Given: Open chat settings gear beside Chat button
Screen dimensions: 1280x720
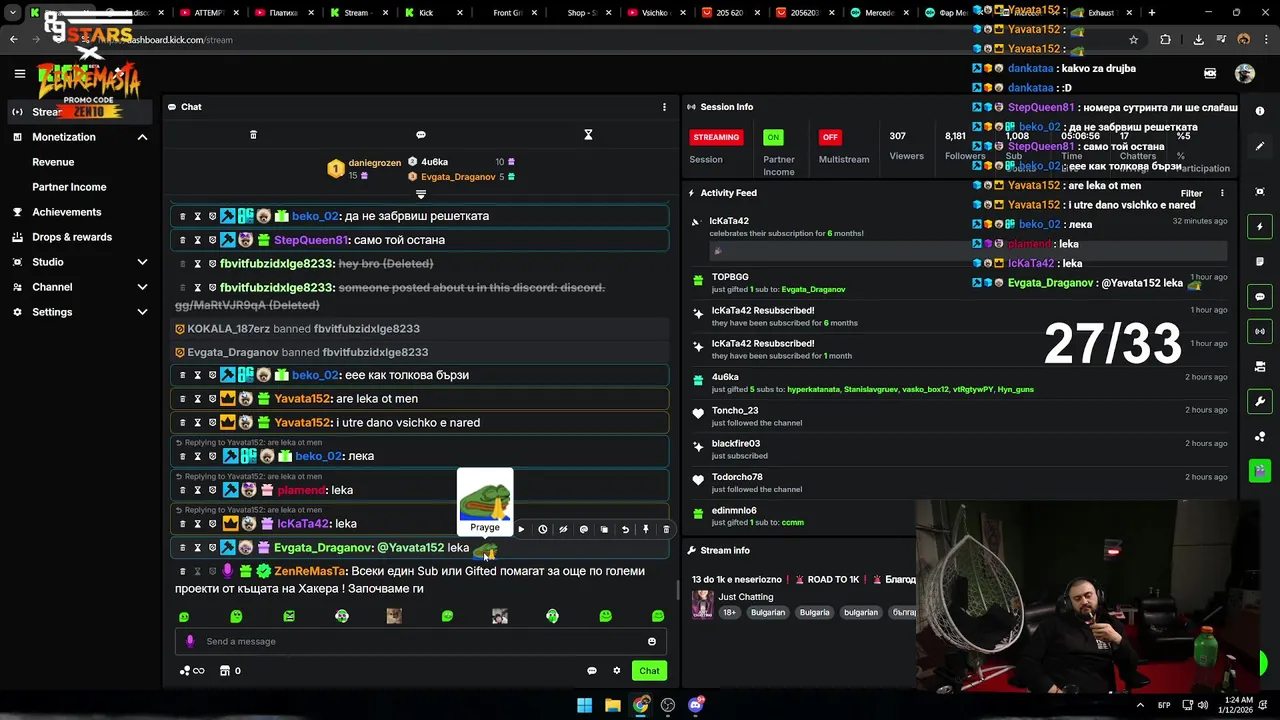Looking at the screenshot, I should click(x=617, y=671).
